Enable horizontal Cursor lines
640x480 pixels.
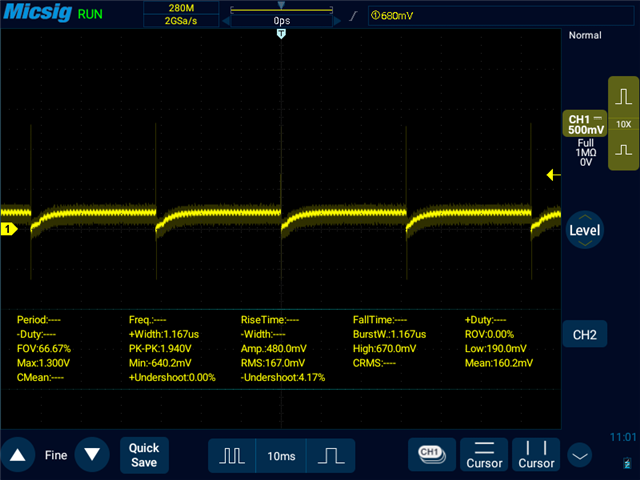click(x=484, y=455)
